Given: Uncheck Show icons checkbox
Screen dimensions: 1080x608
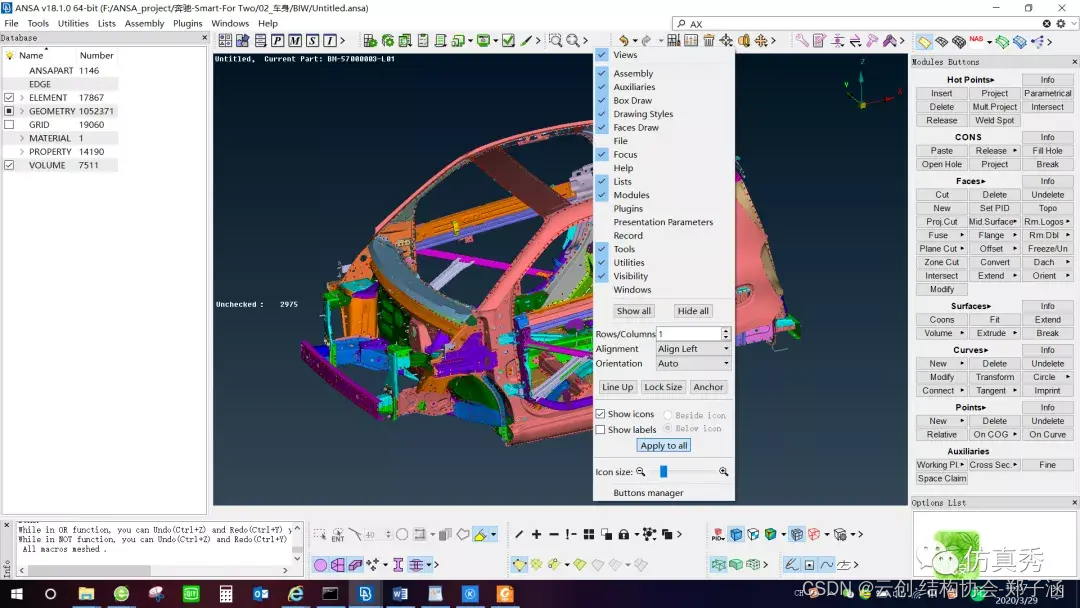Looking at the screenshot, I should click(601, 414).
